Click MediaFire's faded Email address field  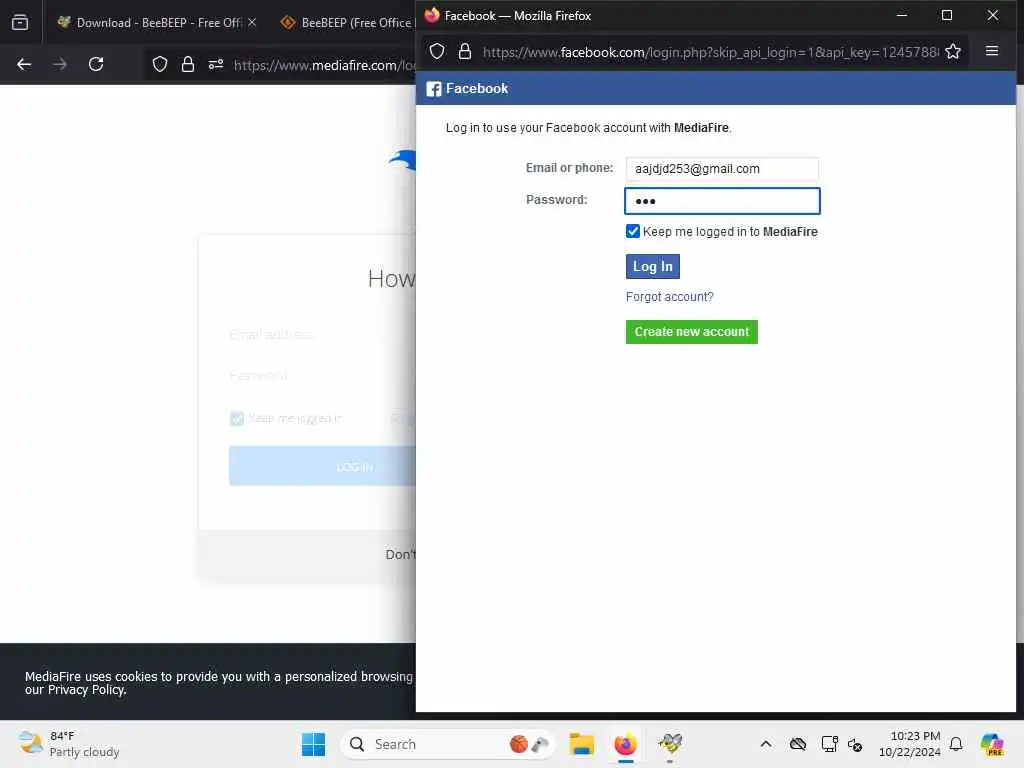tap(323, 334)
